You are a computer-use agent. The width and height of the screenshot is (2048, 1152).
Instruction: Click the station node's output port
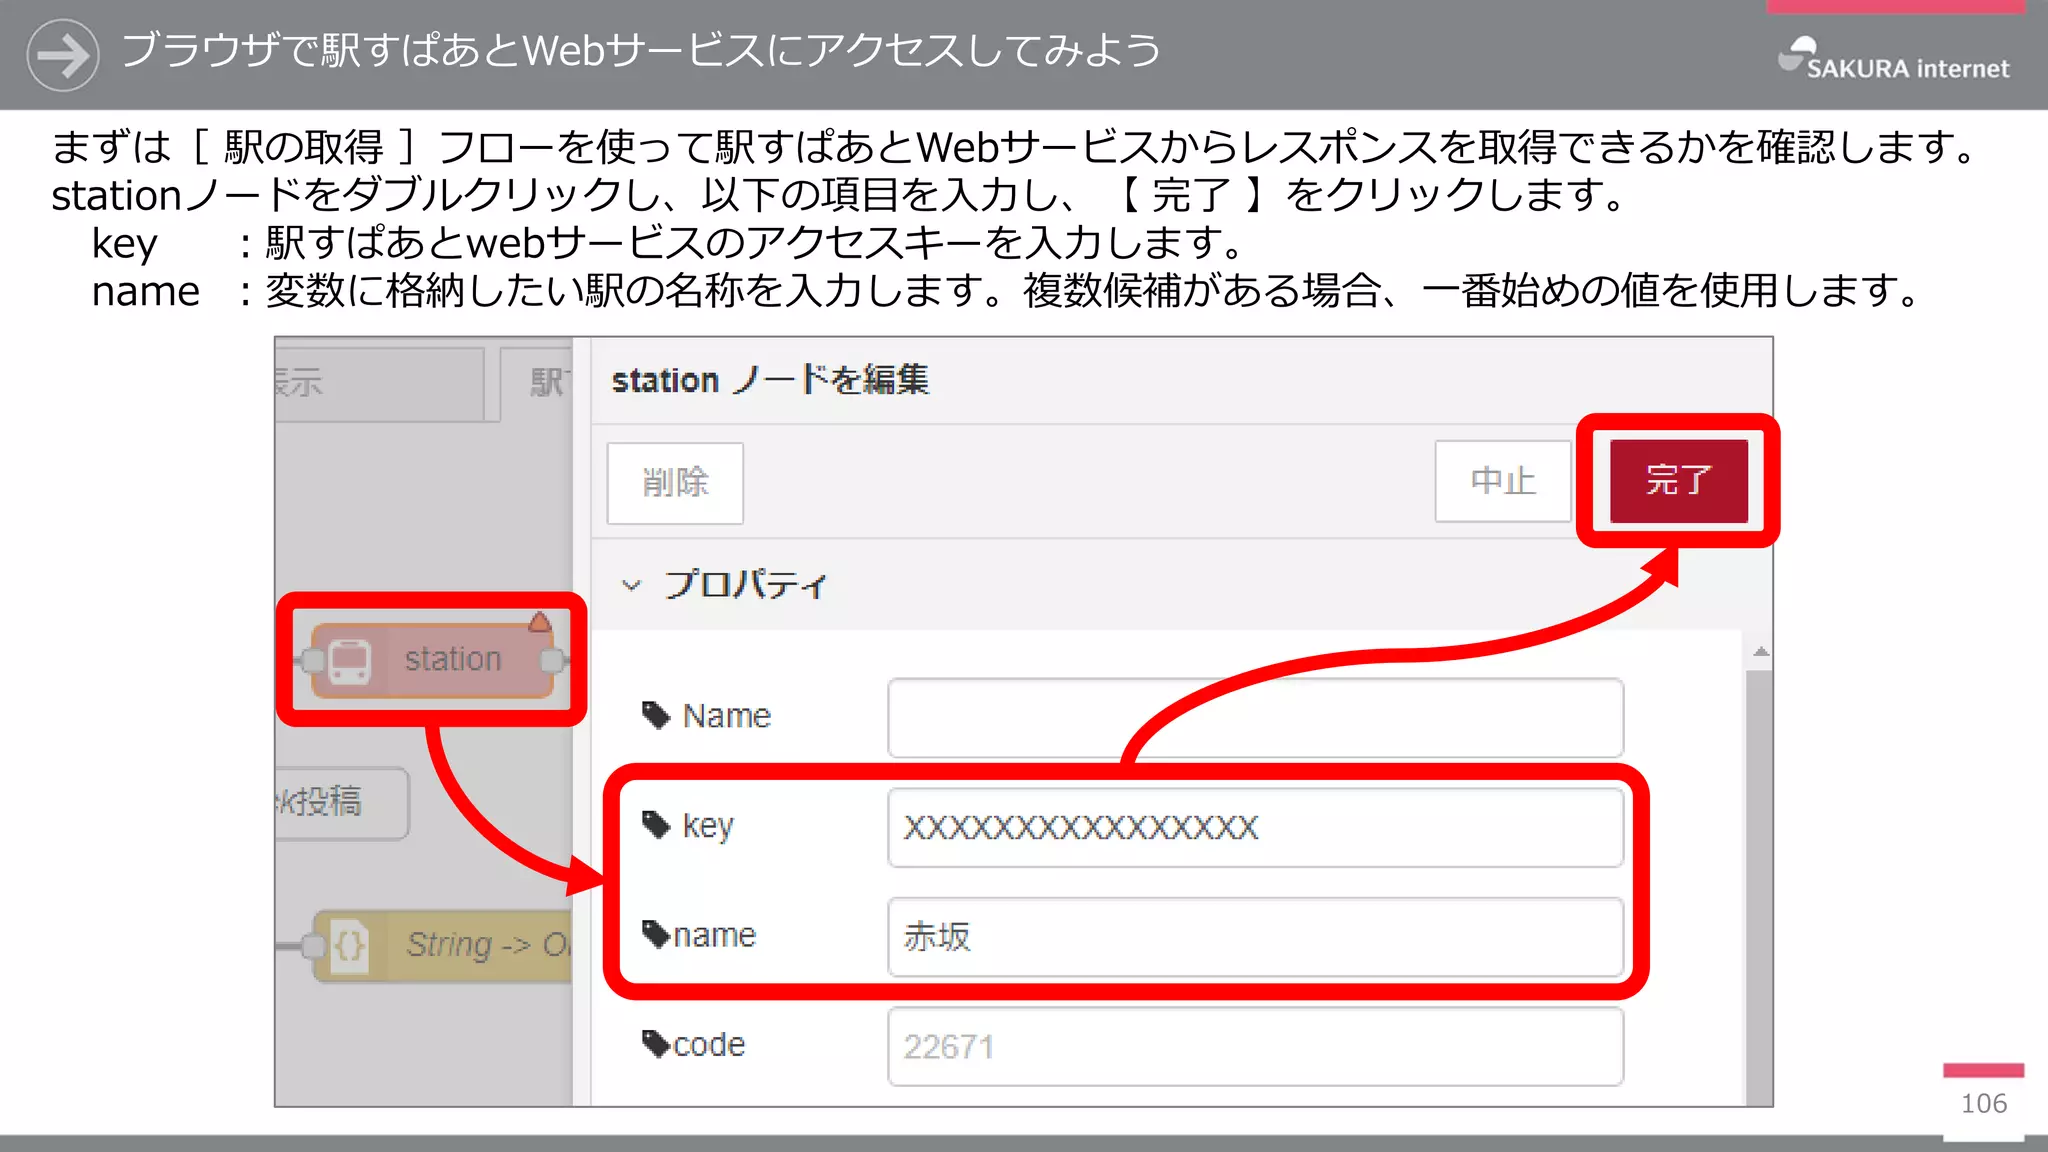click(552, 660)
